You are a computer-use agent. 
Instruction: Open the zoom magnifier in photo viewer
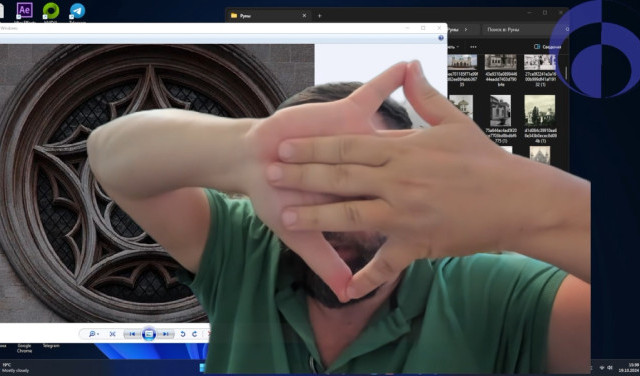(x=93, y=334)
